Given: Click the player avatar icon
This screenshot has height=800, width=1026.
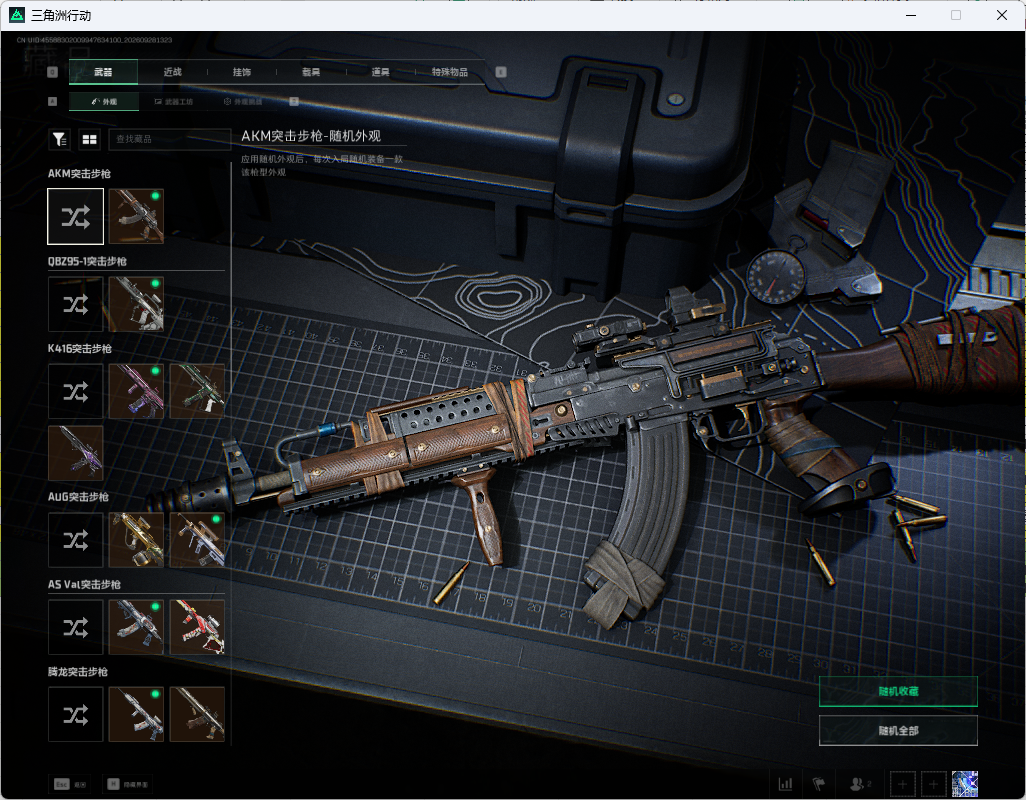Looking at the screenshot, I should (x=964, y=784).
